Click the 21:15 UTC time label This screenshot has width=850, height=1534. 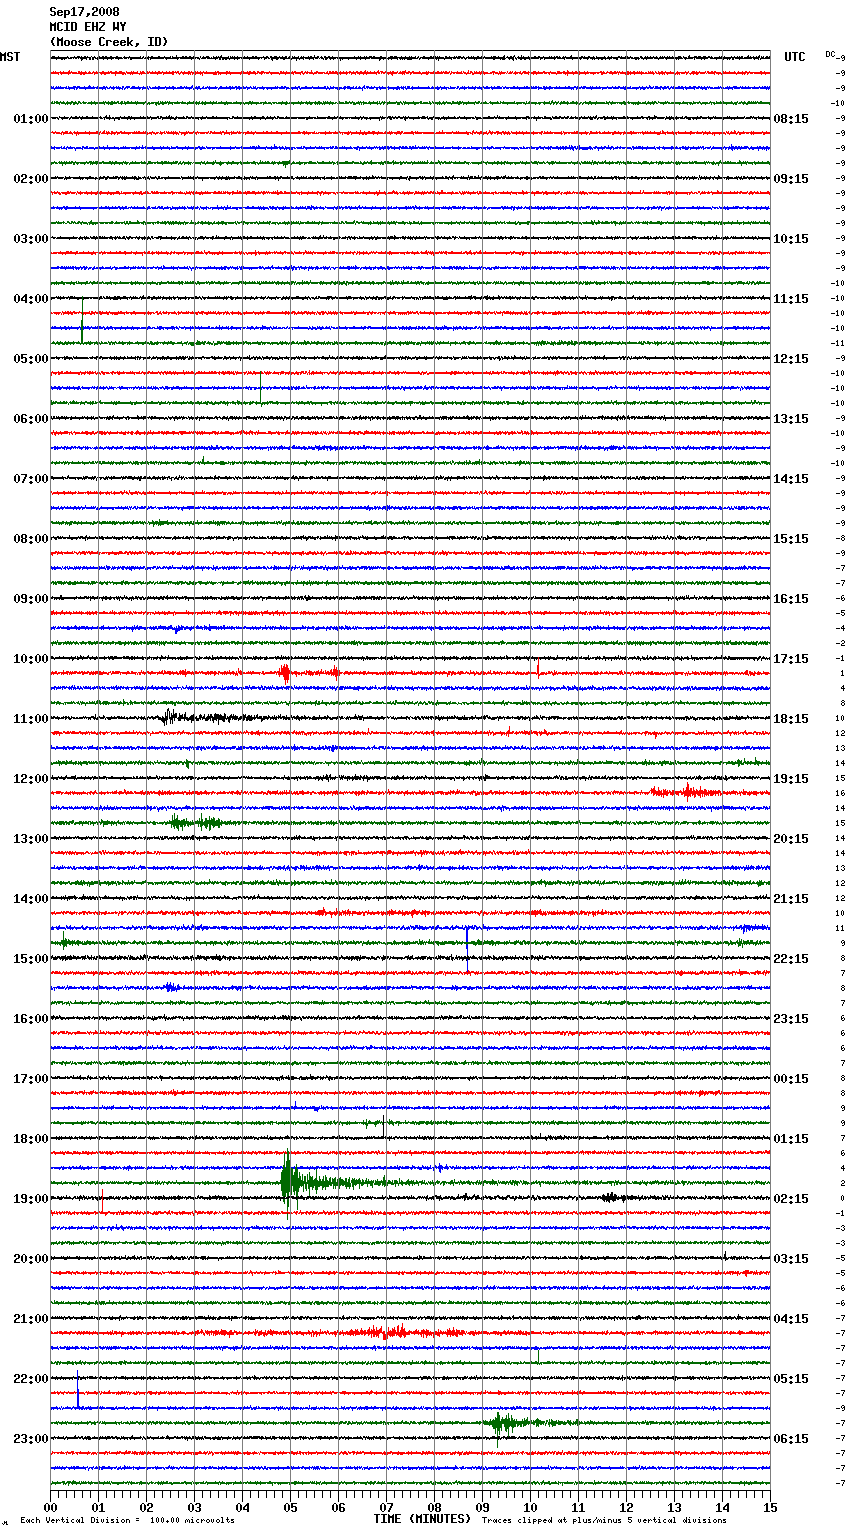[791, 899]
